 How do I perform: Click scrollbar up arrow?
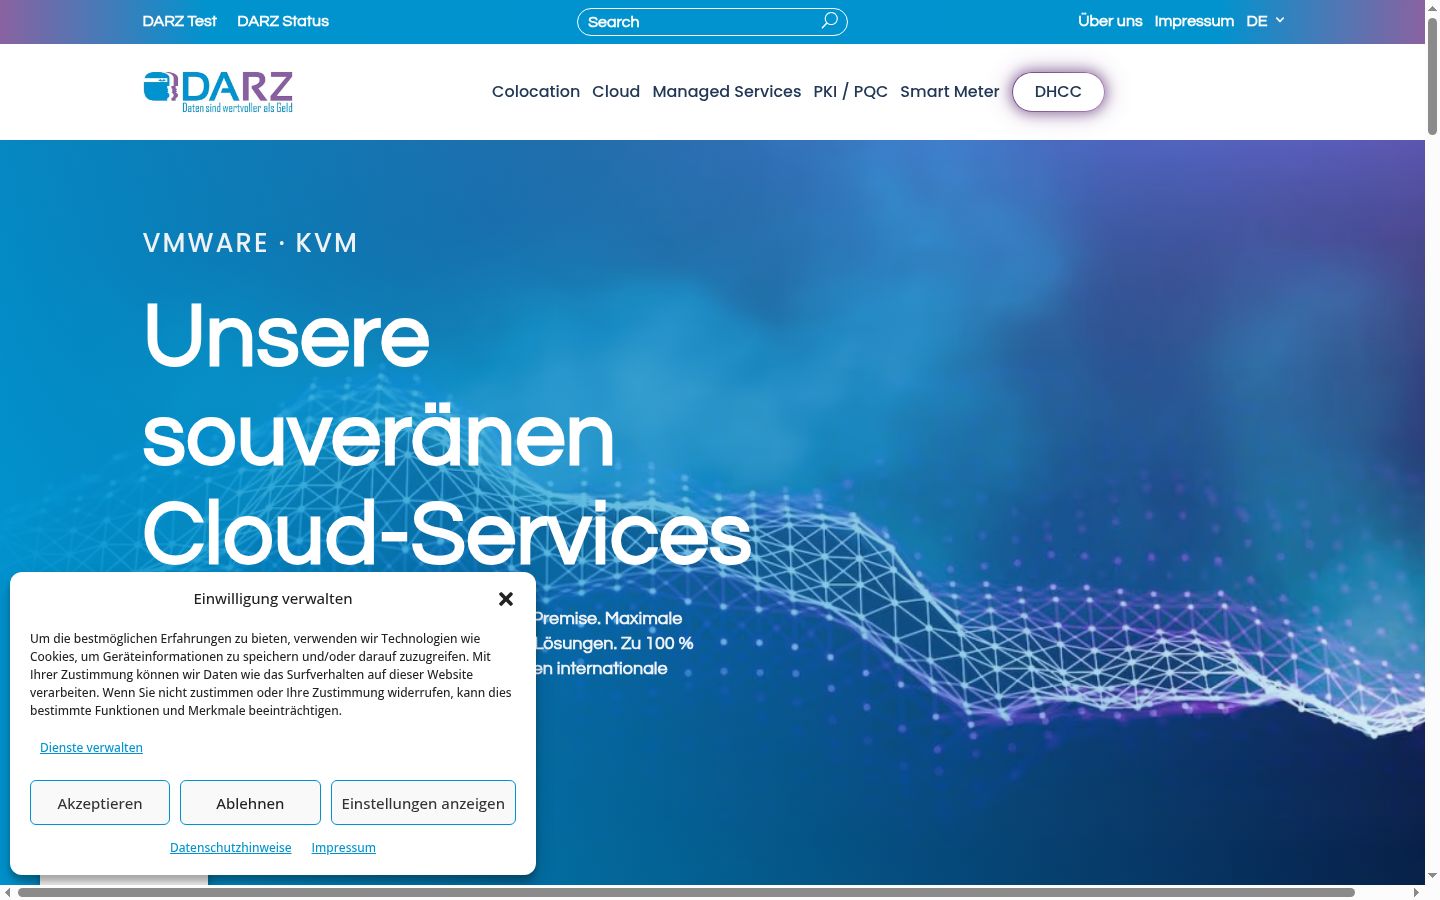click(1432, 7)
